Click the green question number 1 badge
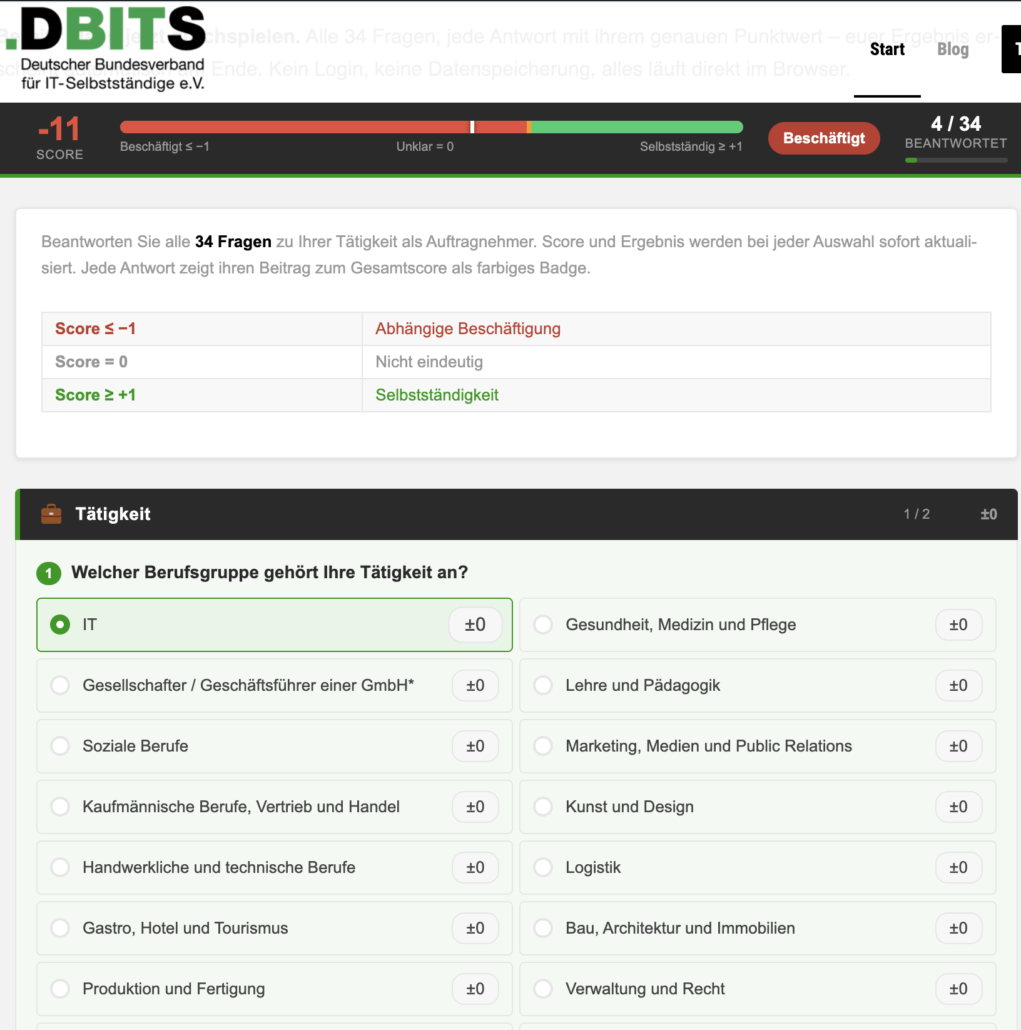Viewport: 1021px width, 1030px height. click(x=48, y=573)
